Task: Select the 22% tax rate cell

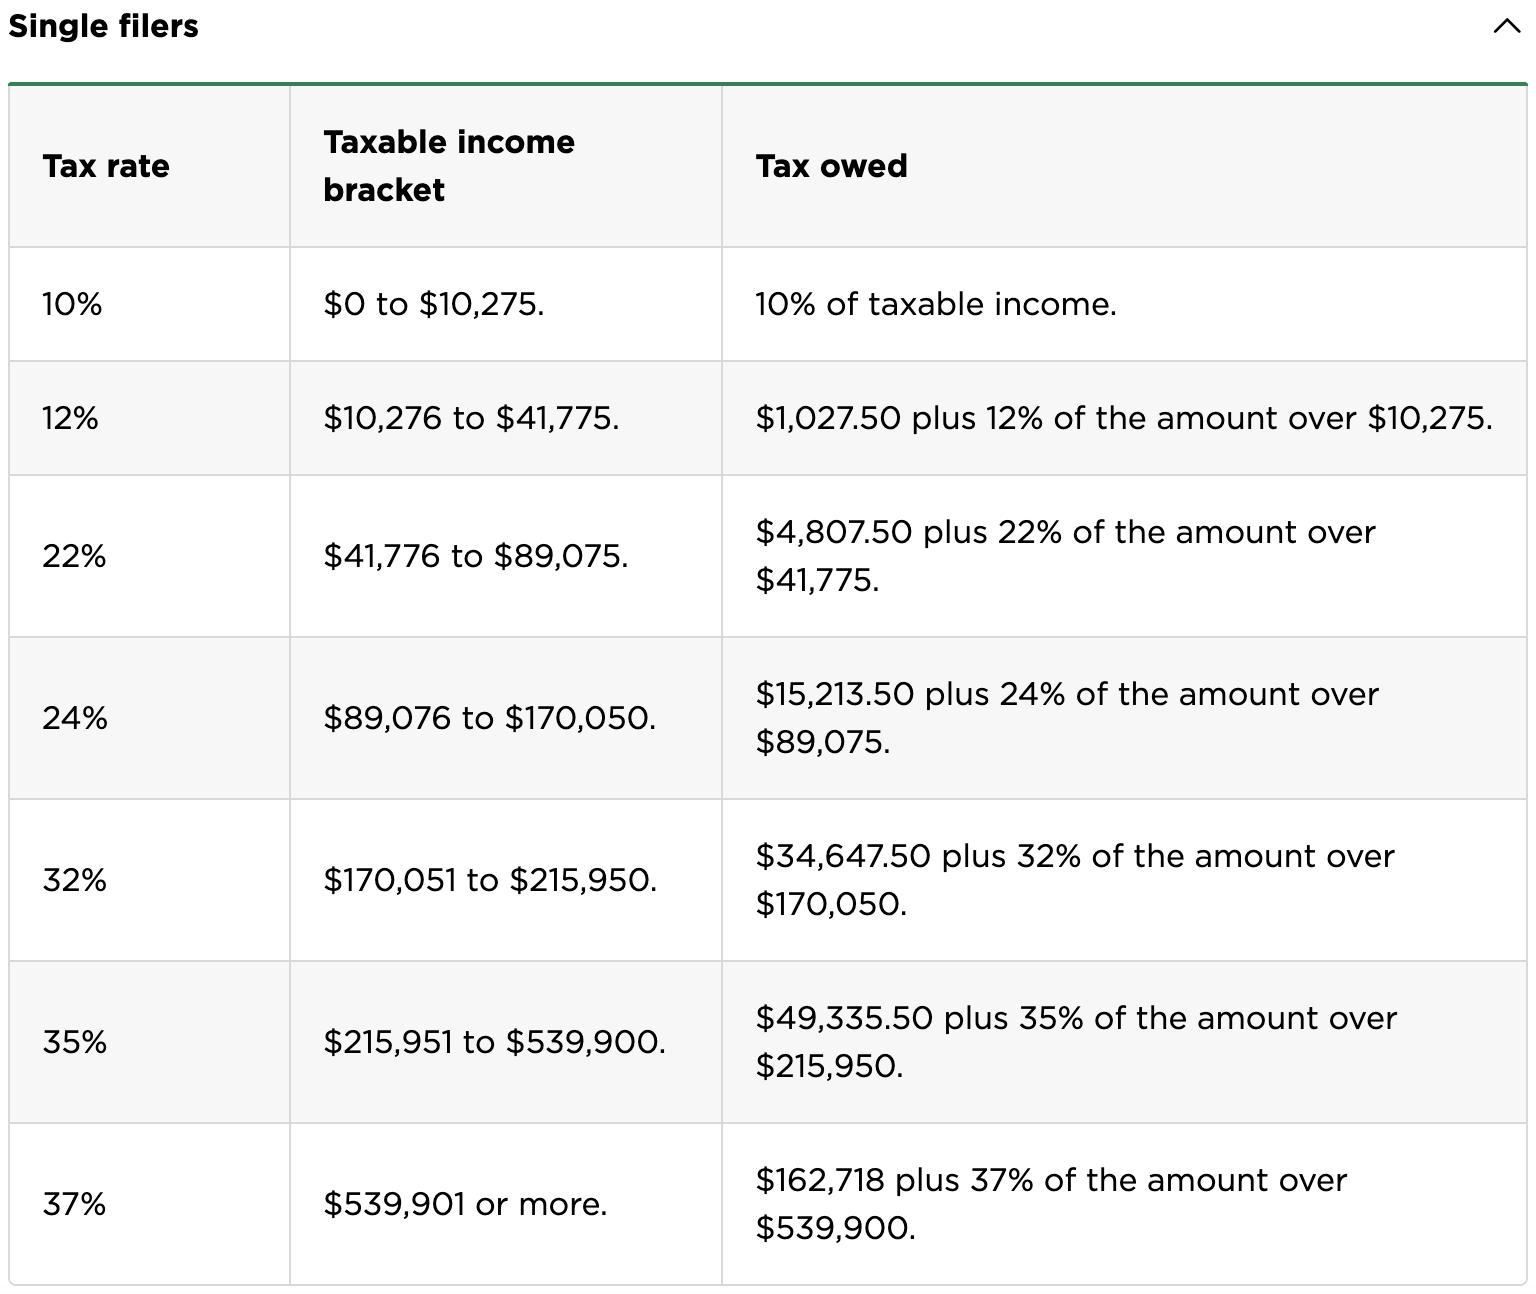Action: tap(74, 556)
